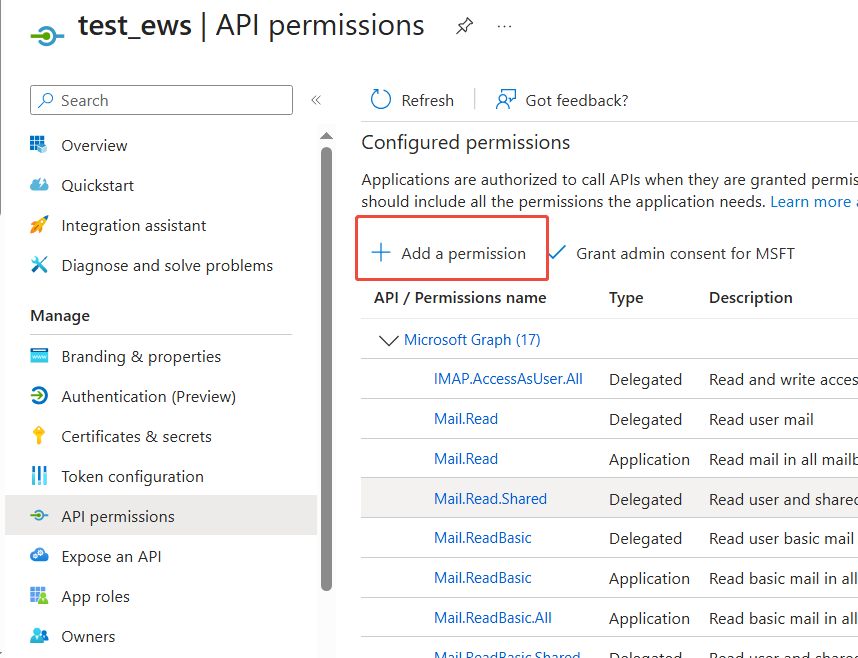Click Add a permission button
This screenshot has width=858, height=658.
[x=450, y=253]
